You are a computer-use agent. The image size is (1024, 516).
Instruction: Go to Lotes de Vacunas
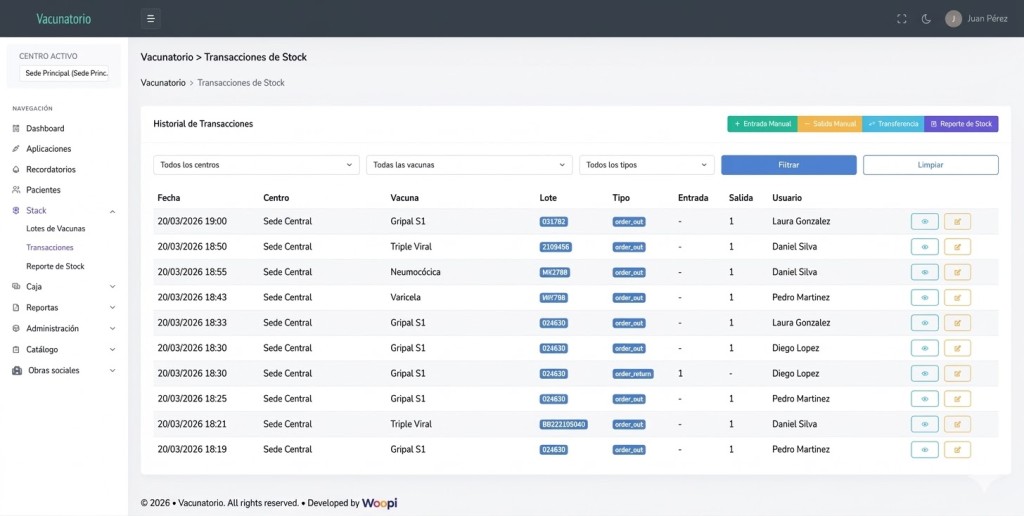tap(56, 229)
